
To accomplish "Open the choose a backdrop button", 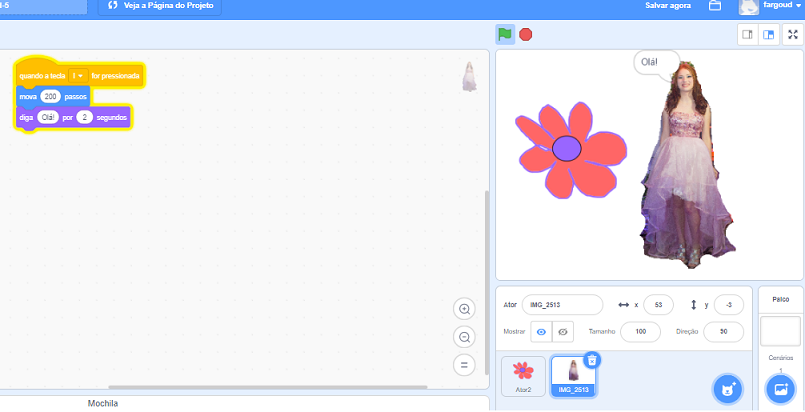I will coord(780,388).
